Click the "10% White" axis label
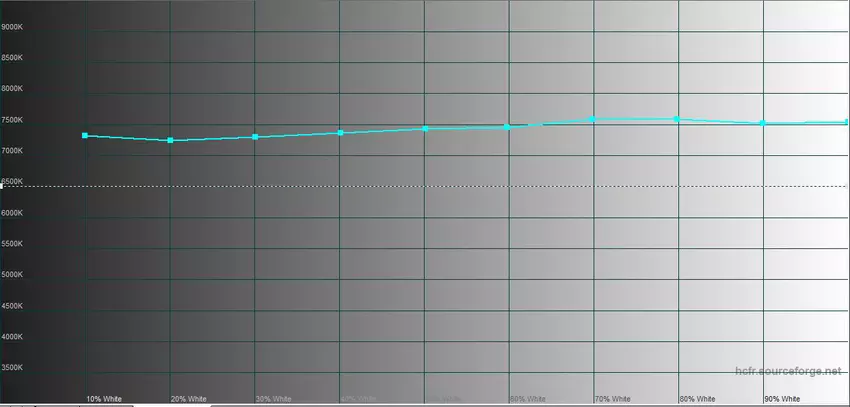This screenshot has width=850, height=407. coord(104,399)
